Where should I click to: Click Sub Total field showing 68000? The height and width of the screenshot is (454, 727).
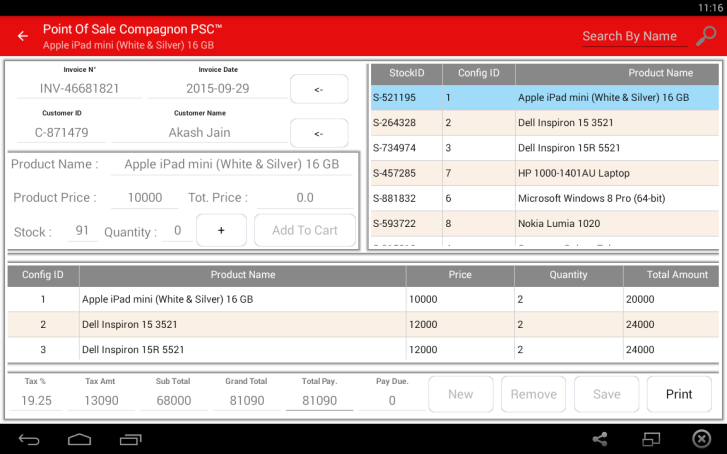point(174,400)
